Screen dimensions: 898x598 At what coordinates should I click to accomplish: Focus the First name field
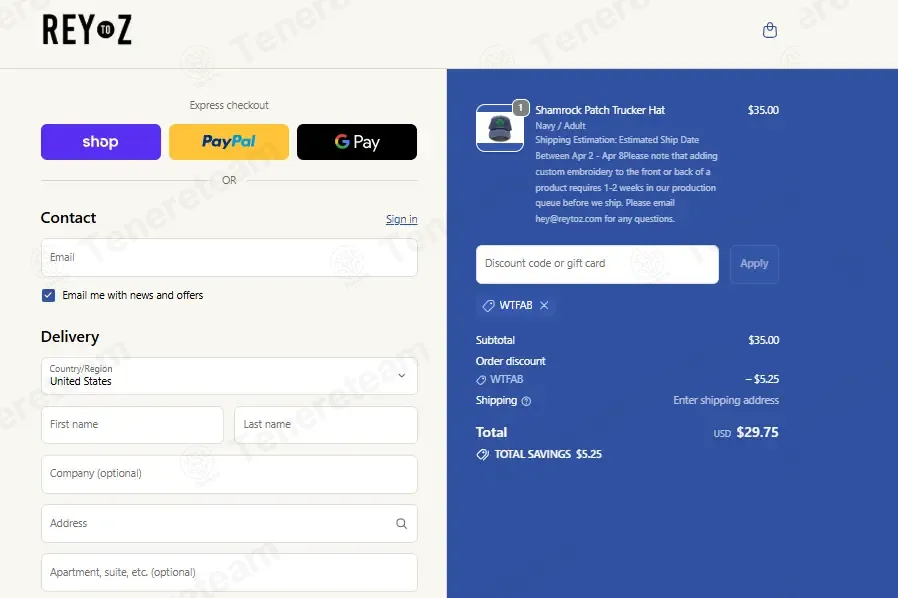tap(132, 425)
